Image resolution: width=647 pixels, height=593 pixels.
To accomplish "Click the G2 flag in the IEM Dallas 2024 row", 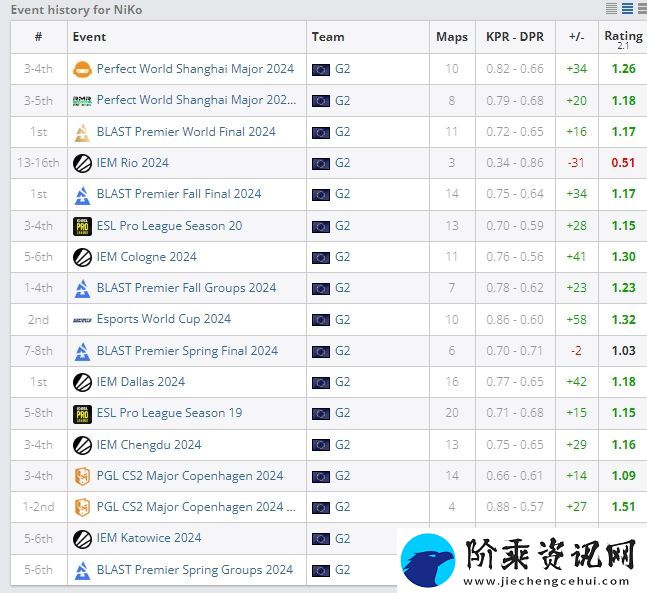I will pyautogui.click(x=321, y=383).
